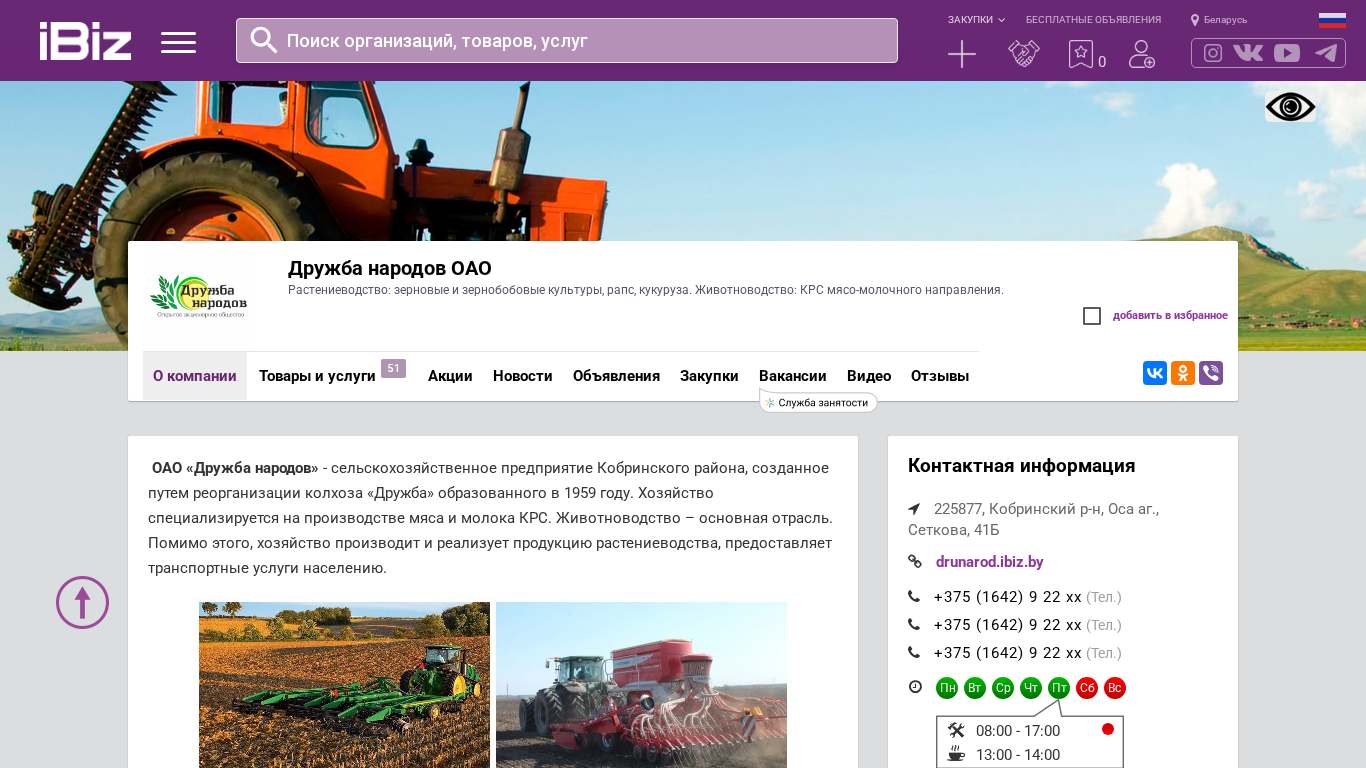Click the 51 badge on Товары и услуги

tap(393, 369)
